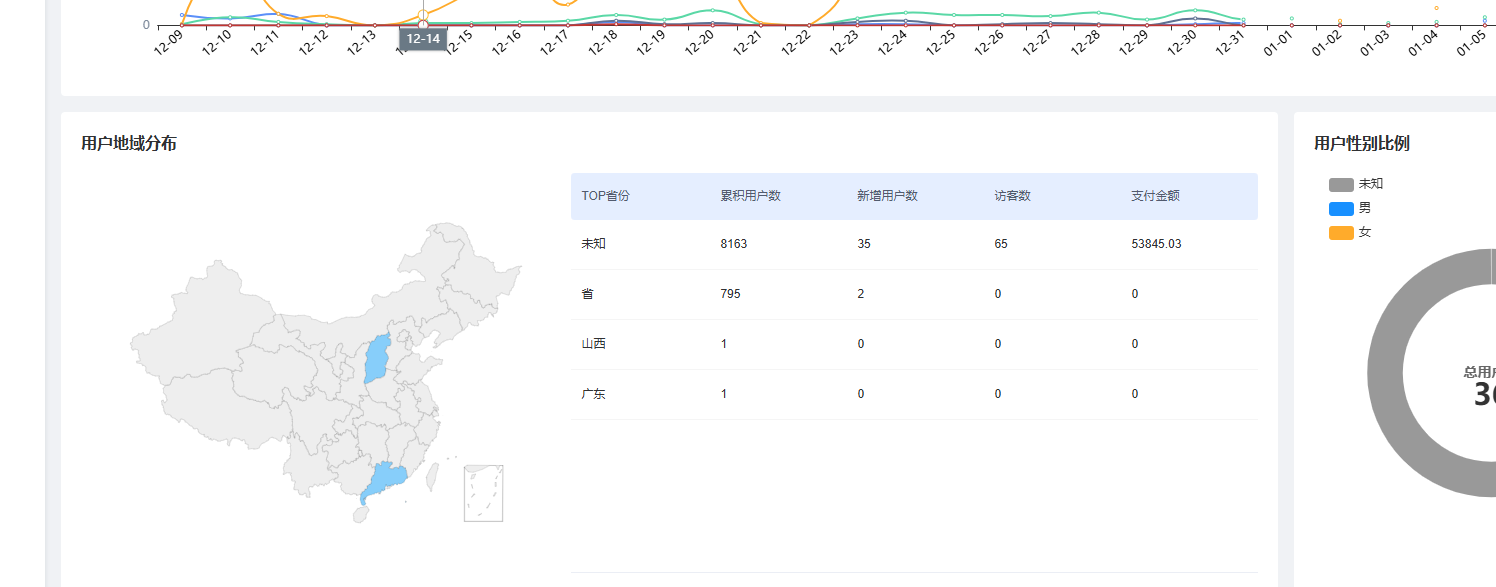This screenshot has width=1496, height=587.
Task: Click the 12-14 axis tooltip label
Action: pyautogui.click(x=423, y=39)
